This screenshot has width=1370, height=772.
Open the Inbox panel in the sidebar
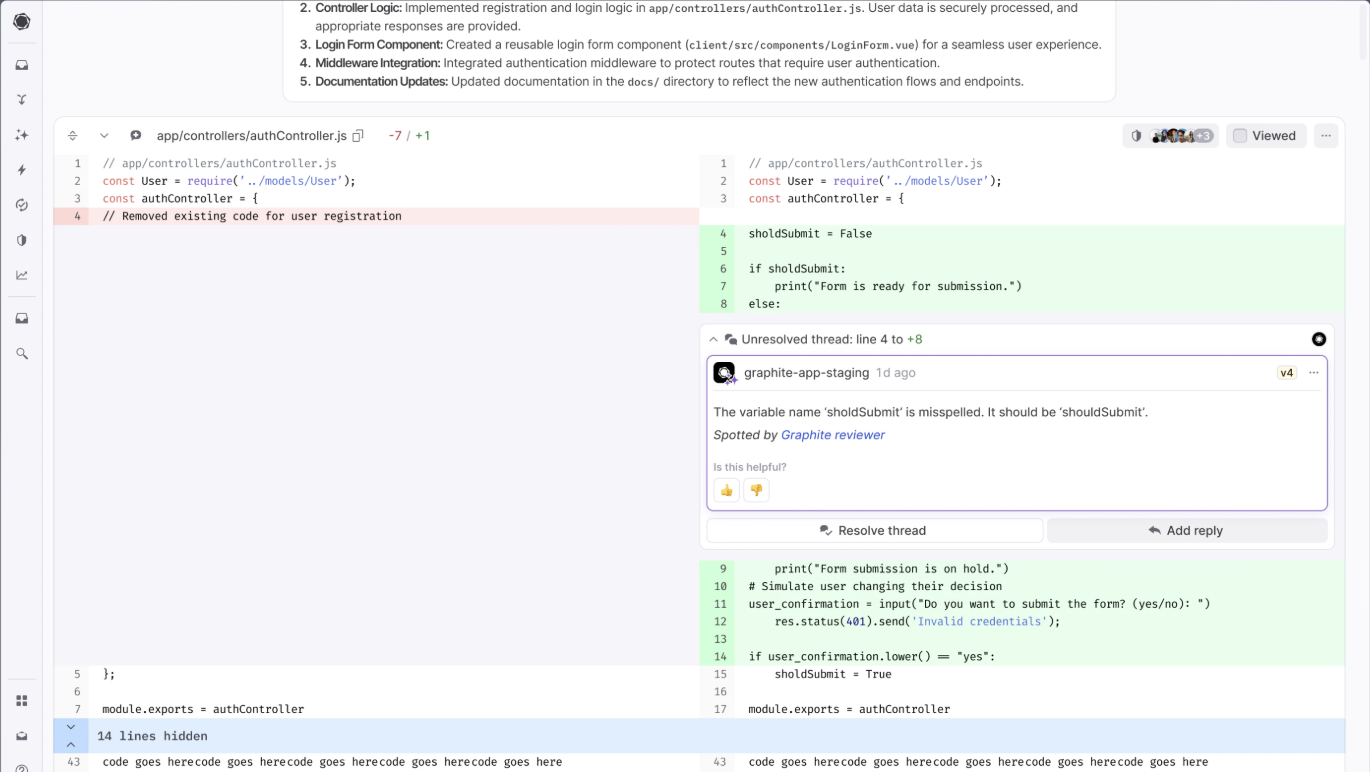[x=21, y=64]
